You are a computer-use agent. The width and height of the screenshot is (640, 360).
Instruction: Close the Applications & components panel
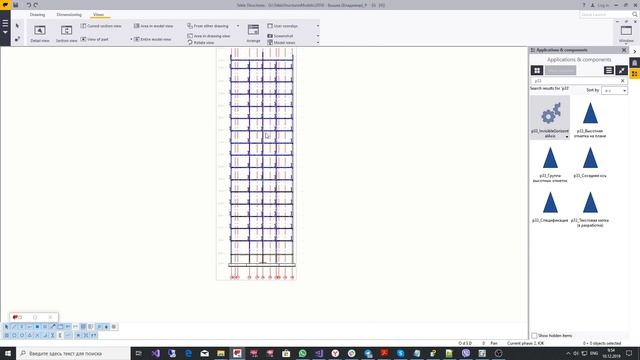(x=624, y=50)
